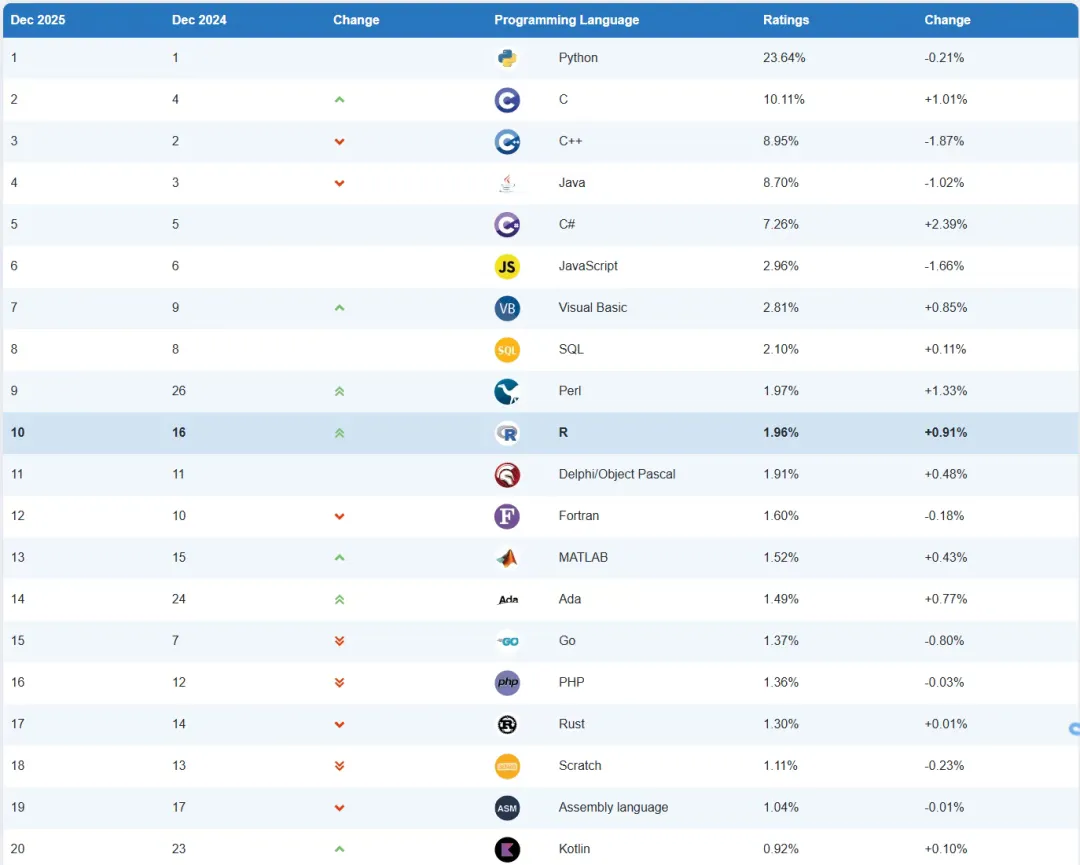The image size is (1080, 865).
Task: Click the MATLAB logo icon
Action: click(507, 558)
